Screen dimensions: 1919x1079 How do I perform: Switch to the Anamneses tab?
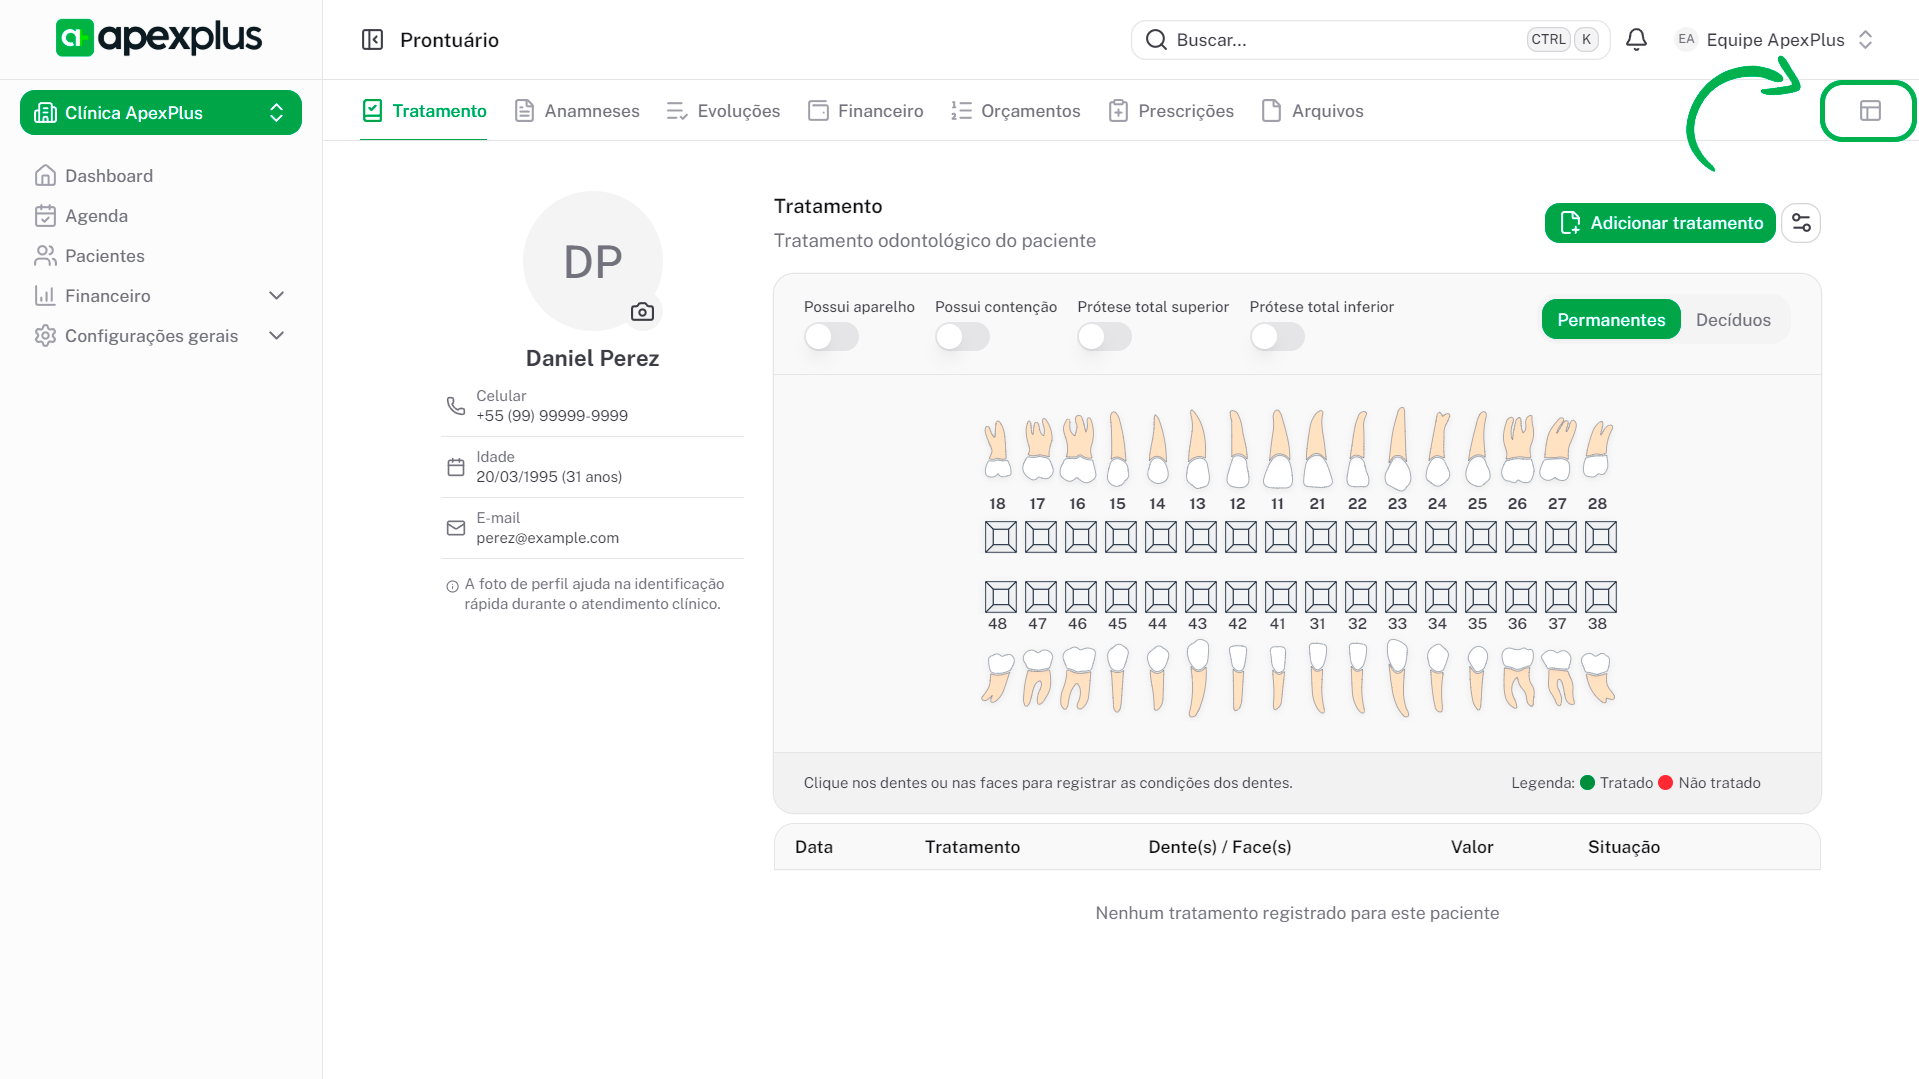[x=577, y=111]
